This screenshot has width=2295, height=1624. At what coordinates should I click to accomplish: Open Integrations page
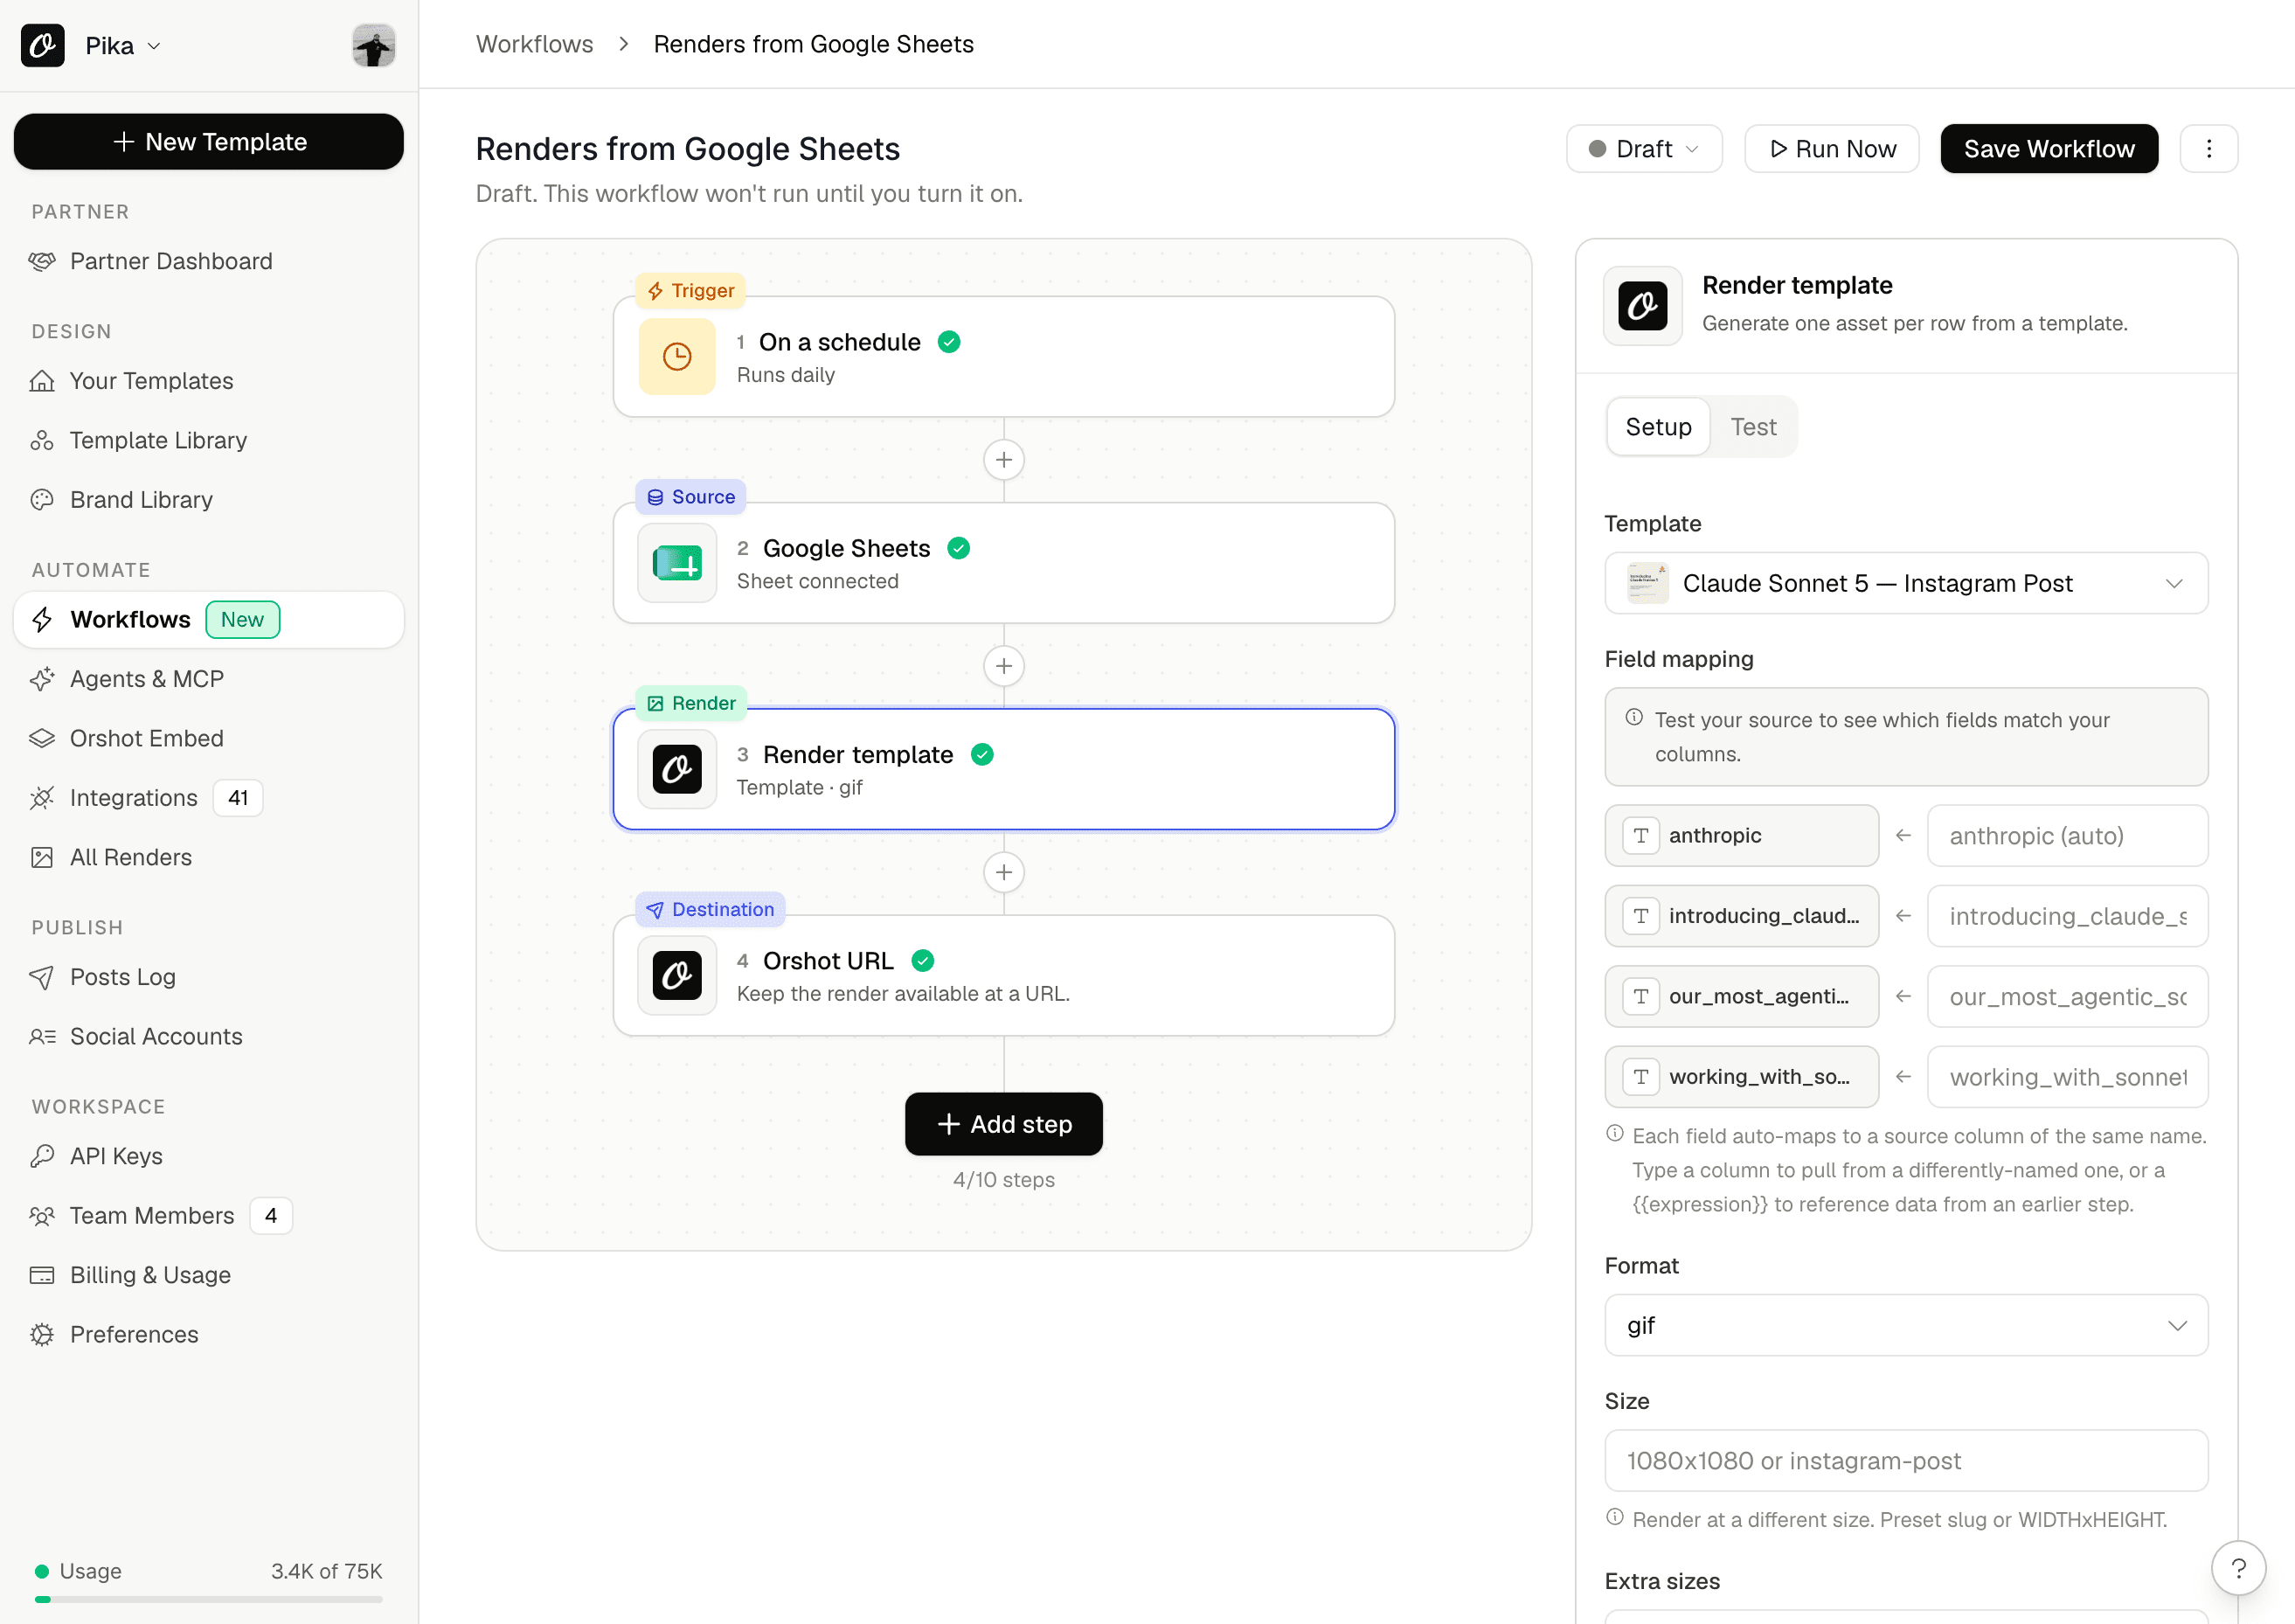coord(208,798)
